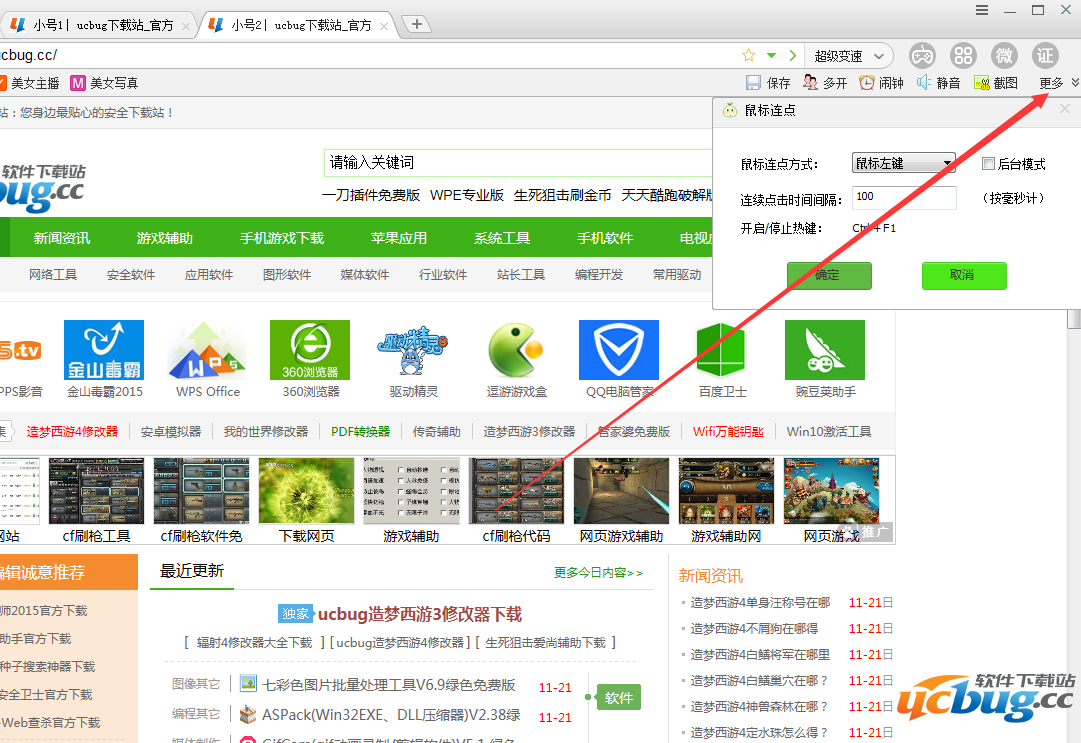Open the app grid icon beside gamepad
The image size is (1081, 743).
(x=963, y=55)
